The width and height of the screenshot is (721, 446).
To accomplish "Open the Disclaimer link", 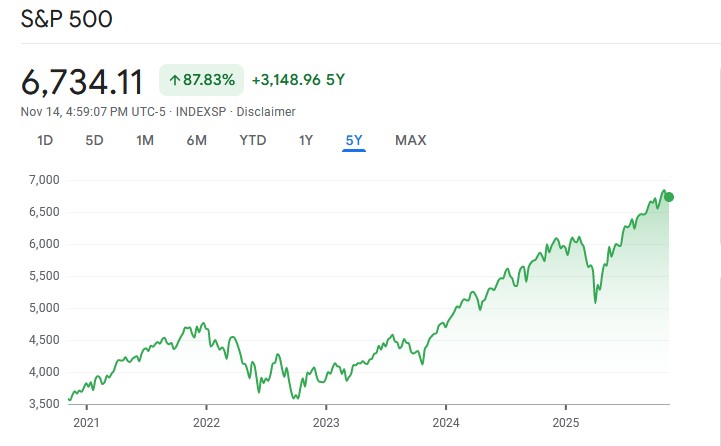I will coord(266,111).
